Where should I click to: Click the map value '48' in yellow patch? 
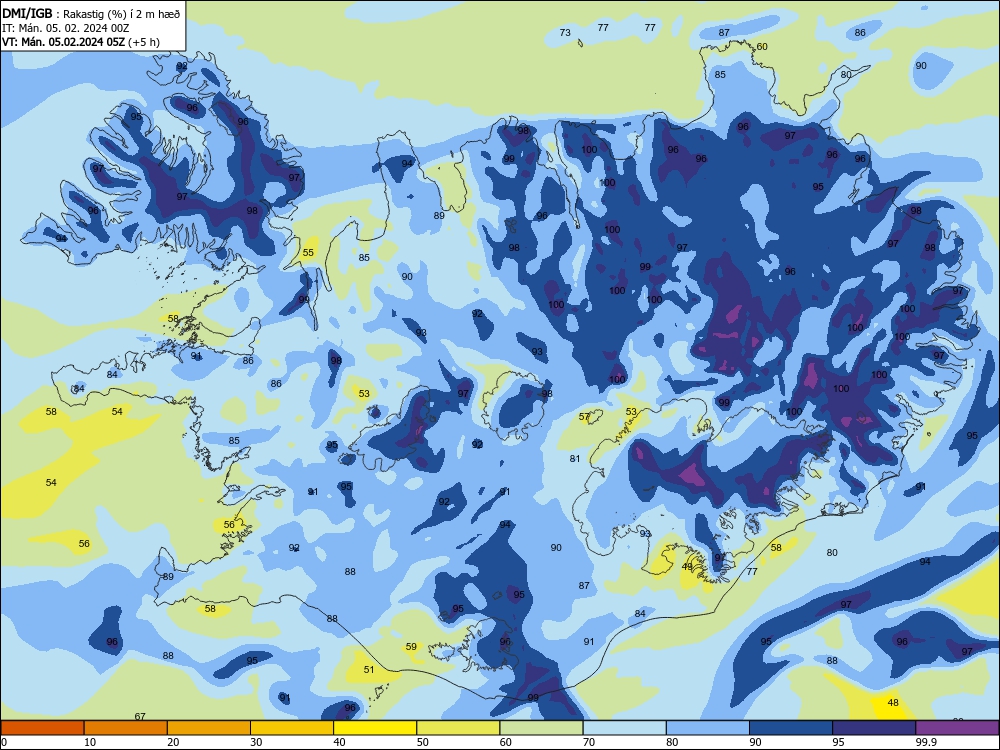[x=893, y=703]
